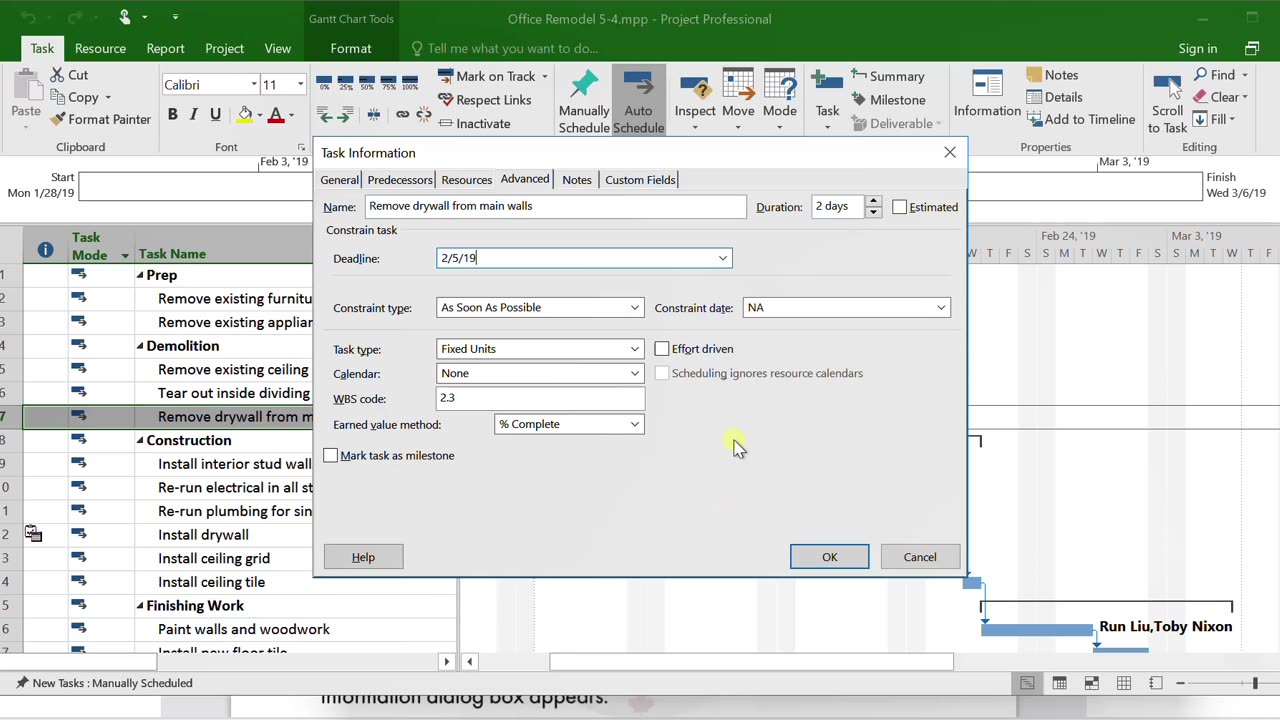Screen dimensions: 1280x720
Task: Open the Calendar dropdown in dialog
Action: tap(634, 374)
